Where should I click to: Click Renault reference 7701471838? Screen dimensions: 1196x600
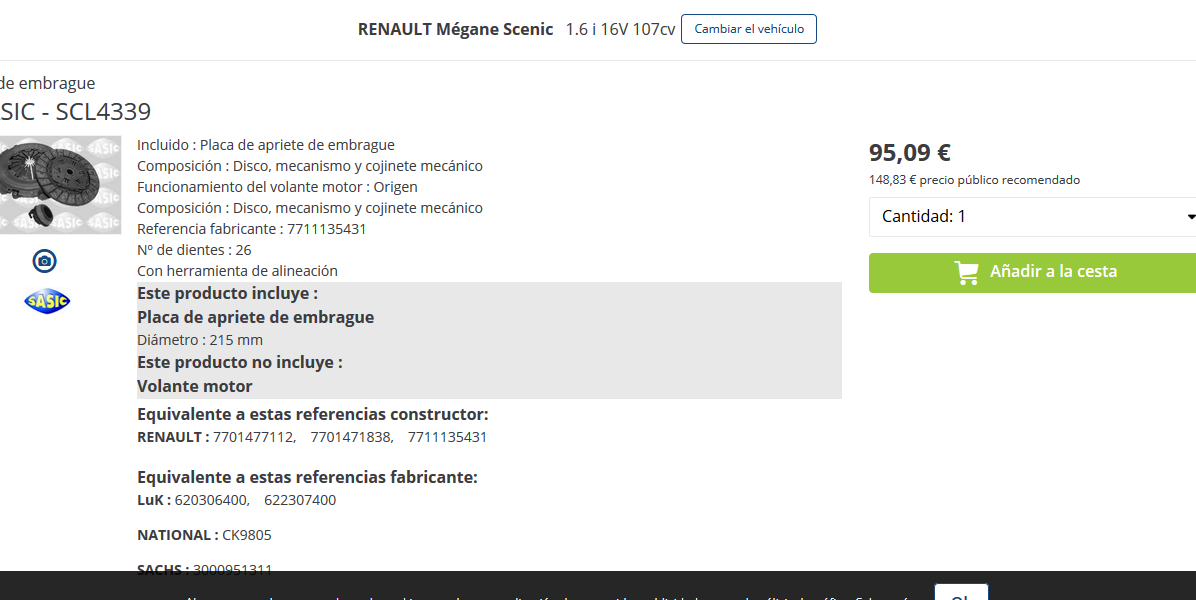click(350, 438)
